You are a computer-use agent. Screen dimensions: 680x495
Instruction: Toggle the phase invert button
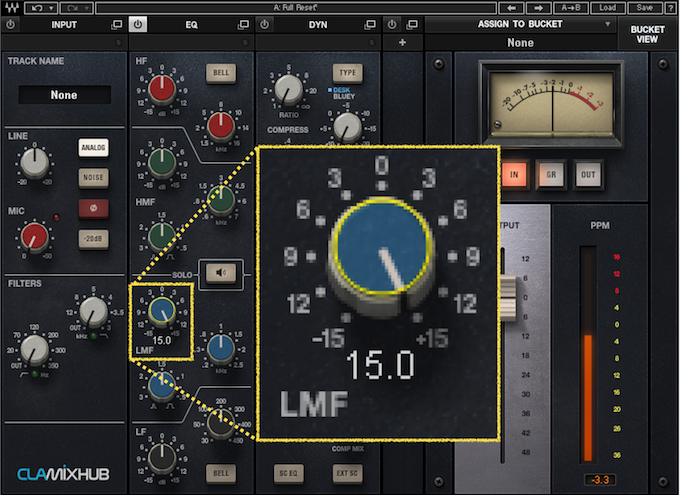pyautogui.click(x=93, y=208)
